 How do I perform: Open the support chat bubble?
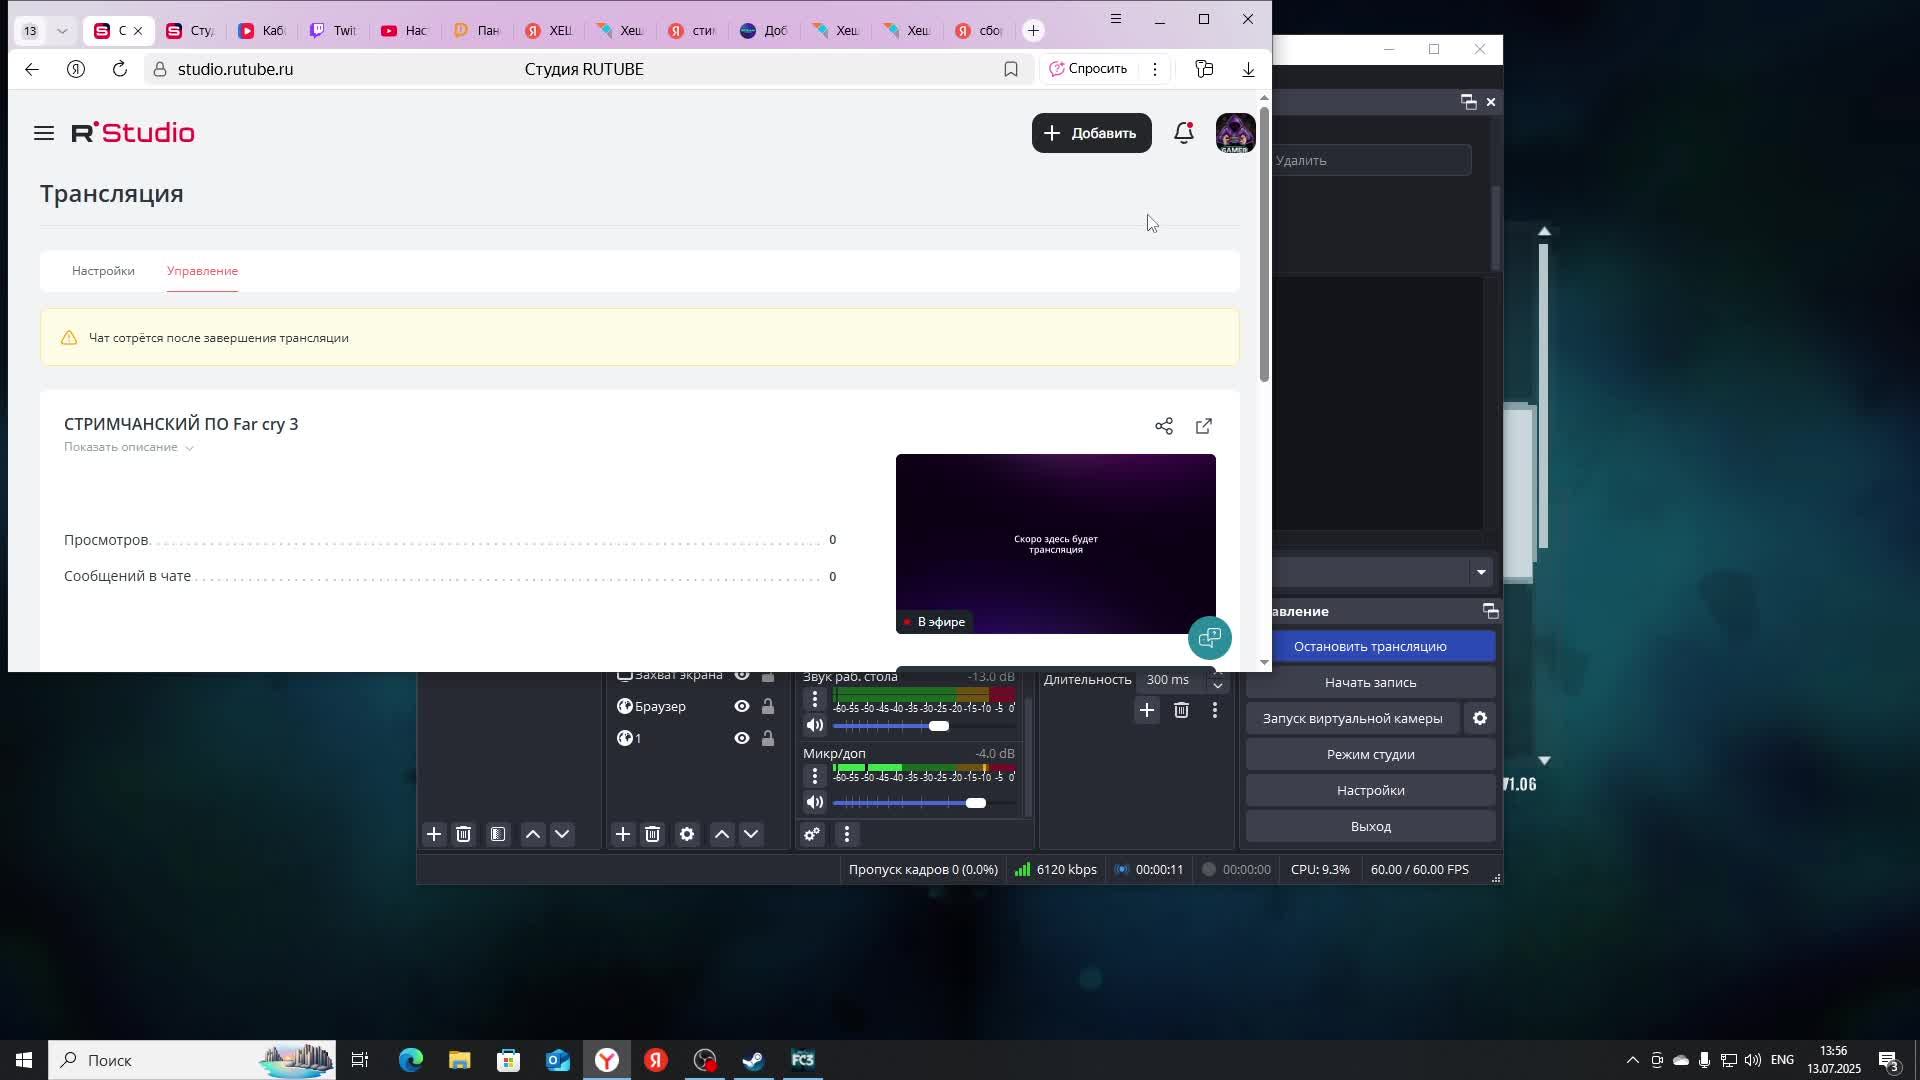click(1210, 637)
